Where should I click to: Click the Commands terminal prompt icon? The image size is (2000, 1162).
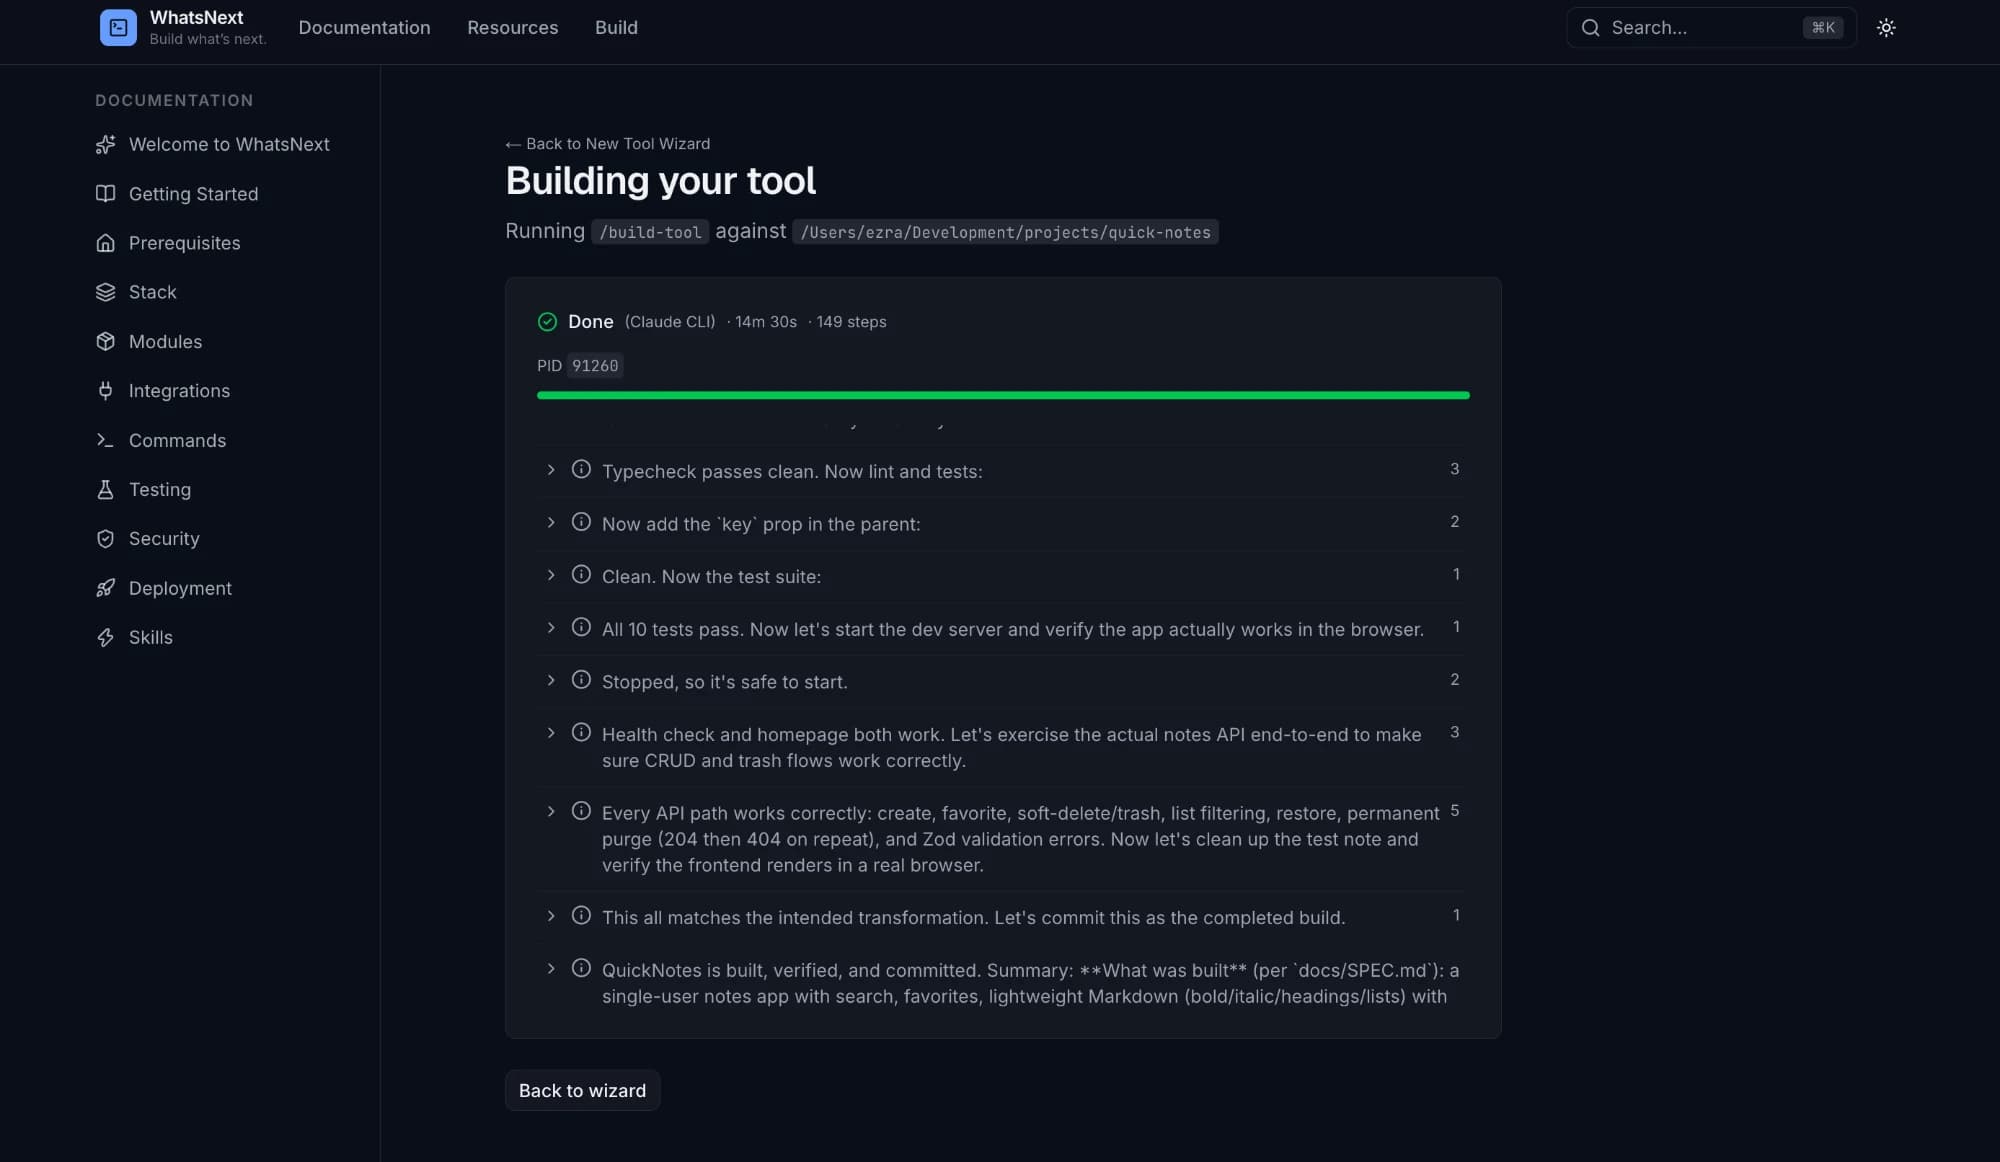[x=105, y=440]
